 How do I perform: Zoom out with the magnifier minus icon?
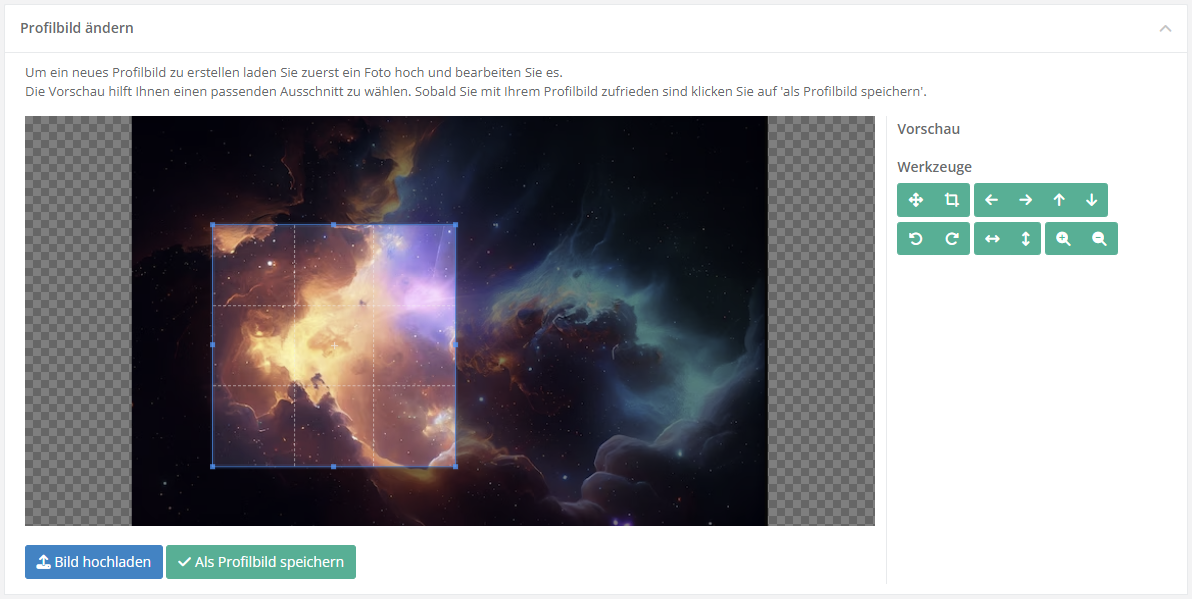pos(1099,239)
